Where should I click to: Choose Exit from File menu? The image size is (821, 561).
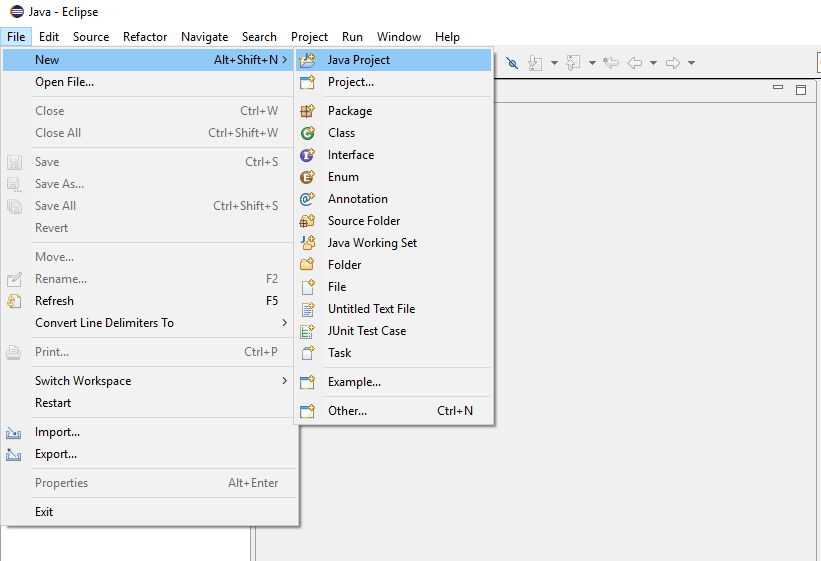(149, 512)
